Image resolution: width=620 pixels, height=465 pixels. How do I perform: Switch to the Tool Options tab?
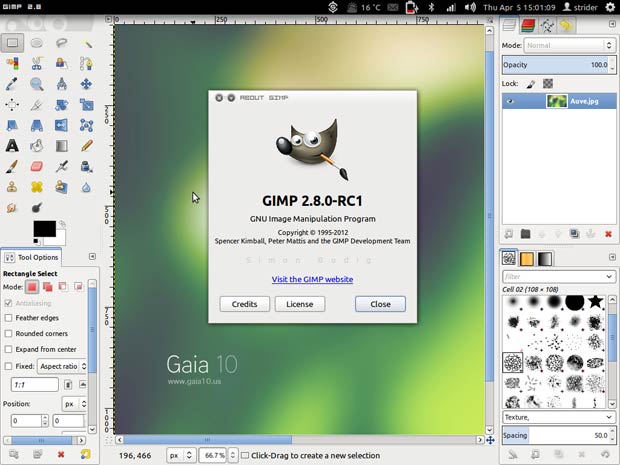click(31, 257)
